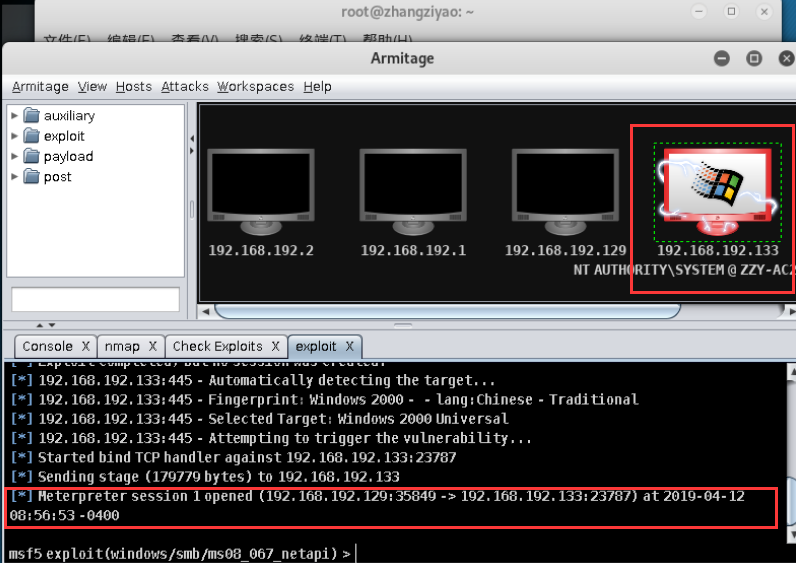Open the Armitage menu
Image resolution: width=796 pixels, height=563 pixels.
coord(40,87)
